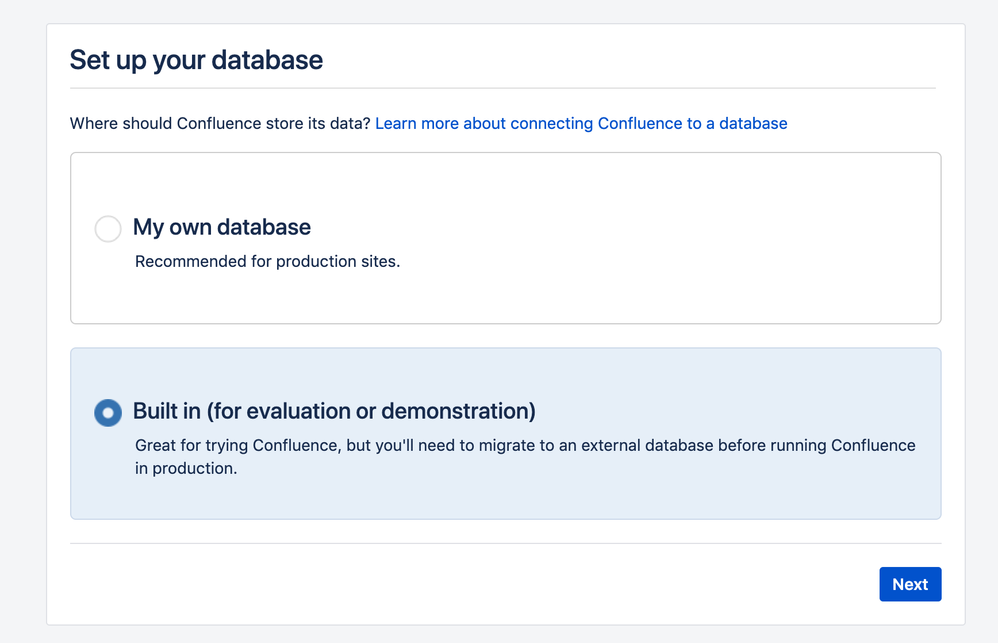The image size is (998, 643).
Task: Open the Learn more about connecting Confluence link
Action: tap(581, 124)
